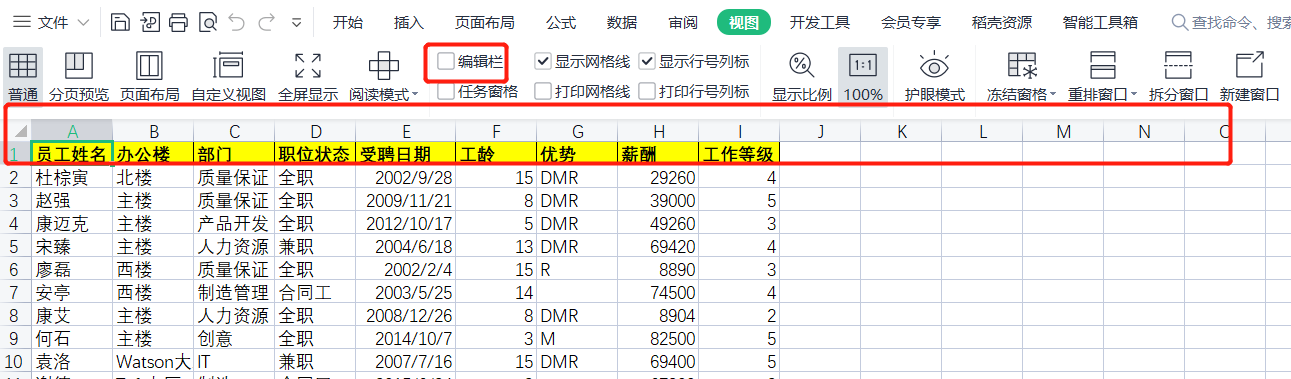Open the 开发工具 tab
Screen dimensions: 1291x379
pyautogui.click(x=820, y=22)
